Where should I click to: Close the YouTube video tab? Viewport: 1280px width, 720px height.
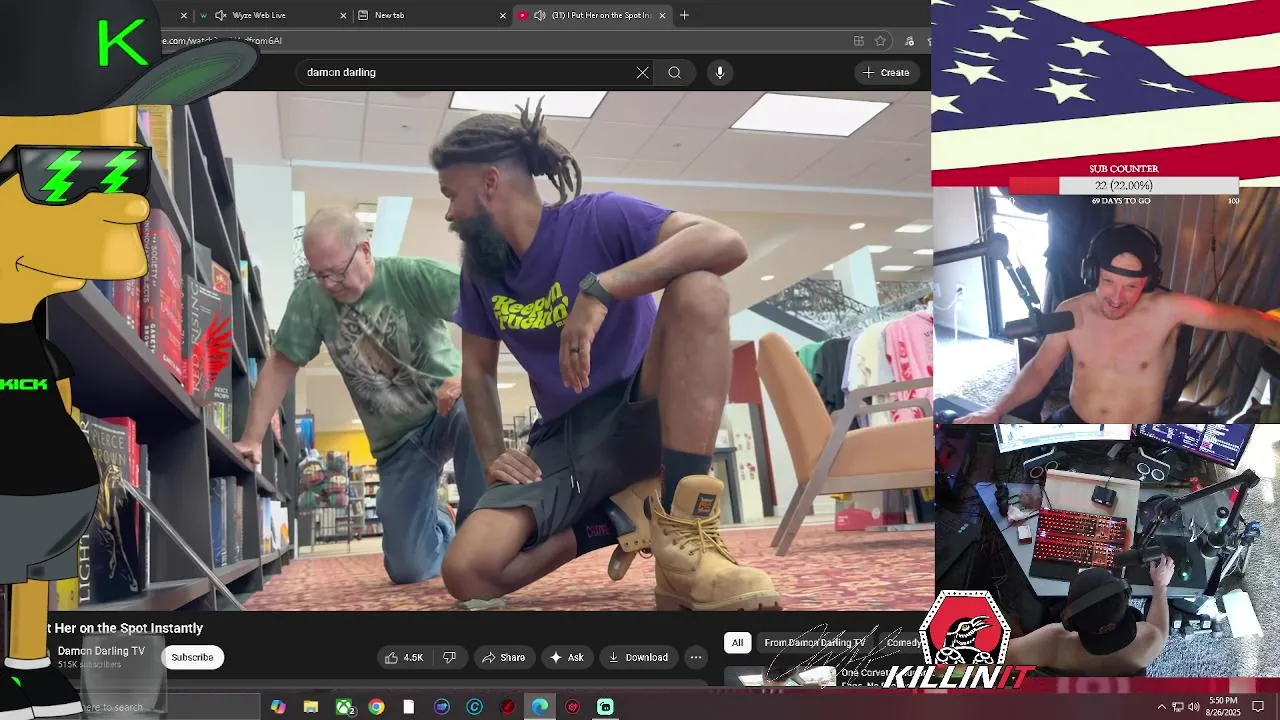(662, 15)
